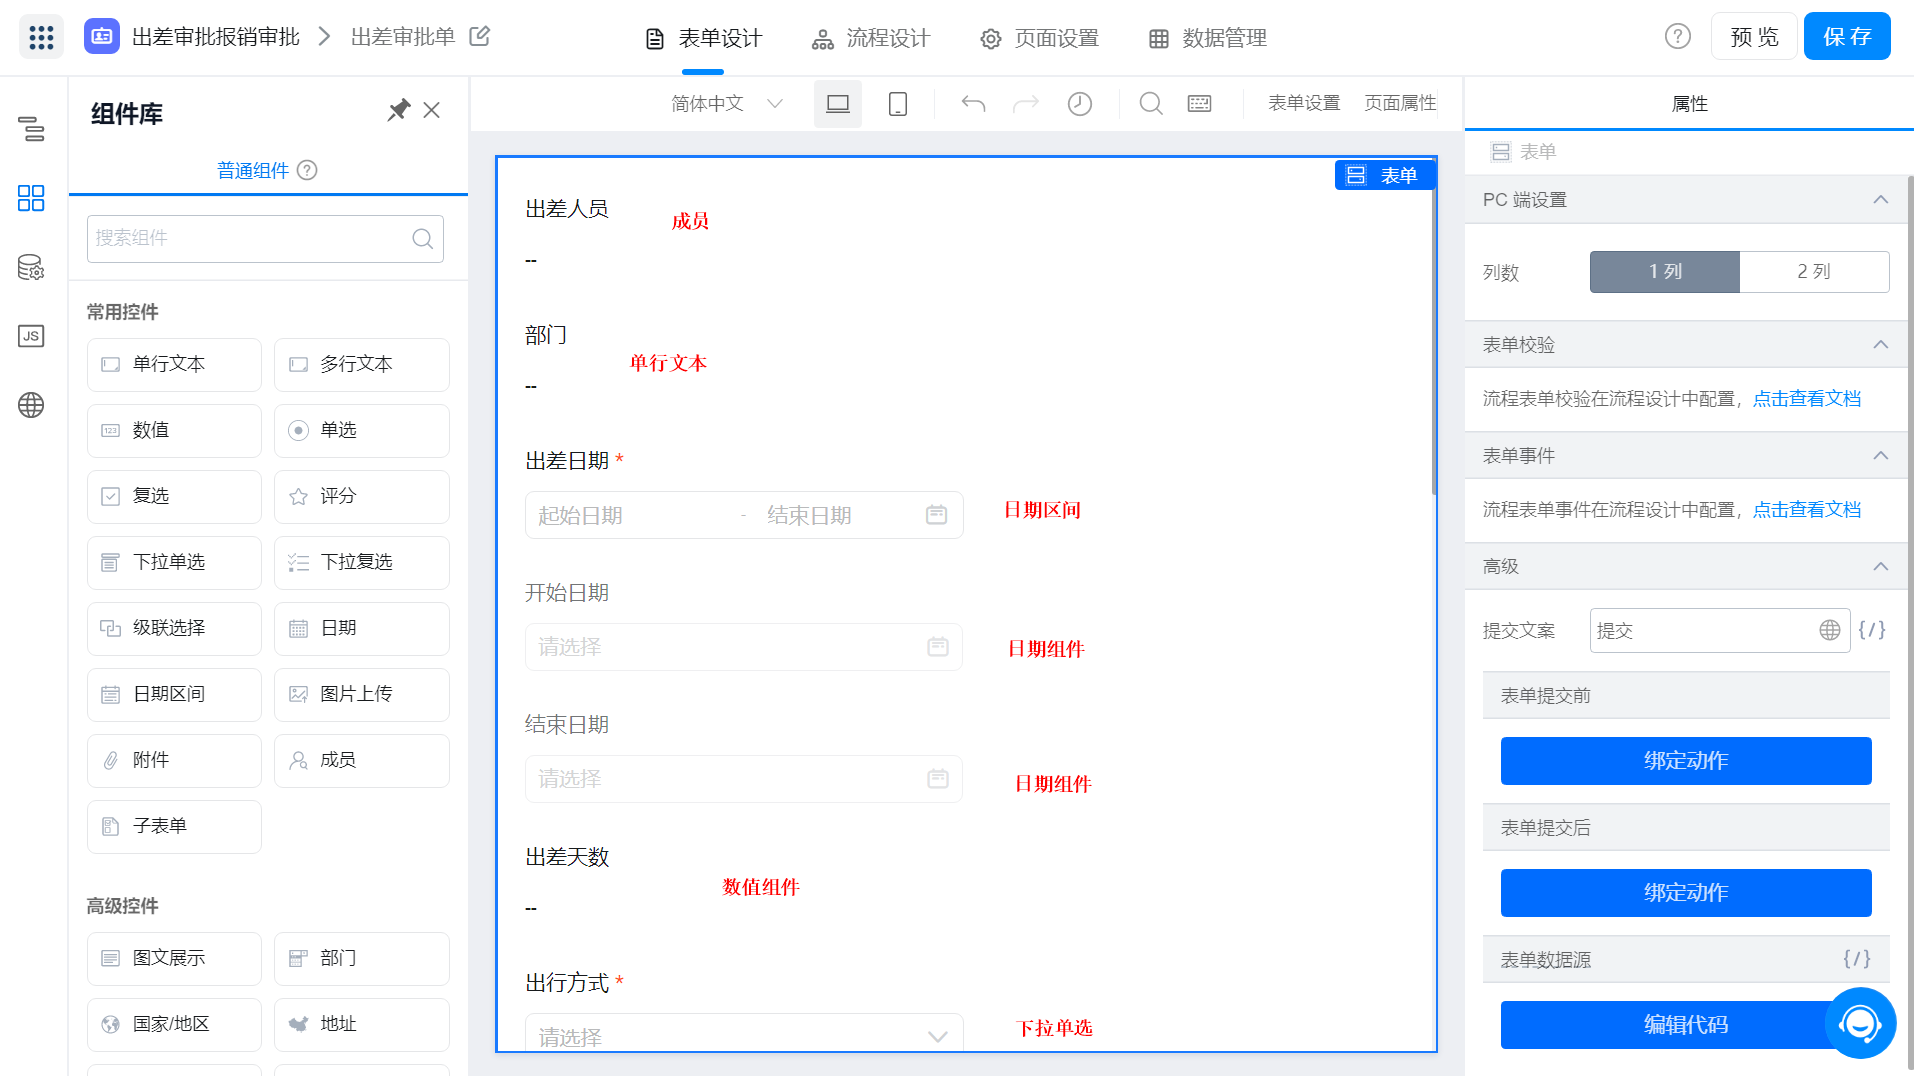
Task: Open the 简体中文 language dropdown
Action: tap(726, 104)
